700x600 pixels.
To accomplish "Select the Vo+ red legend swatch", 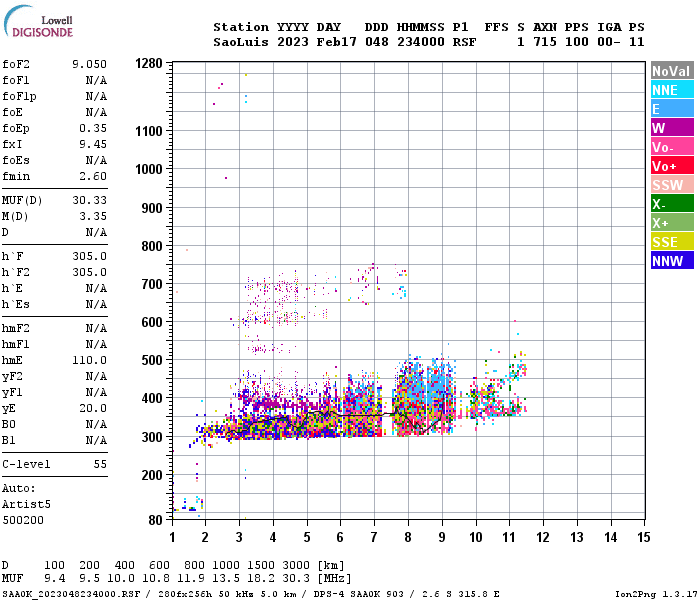I will coord(672,166).
